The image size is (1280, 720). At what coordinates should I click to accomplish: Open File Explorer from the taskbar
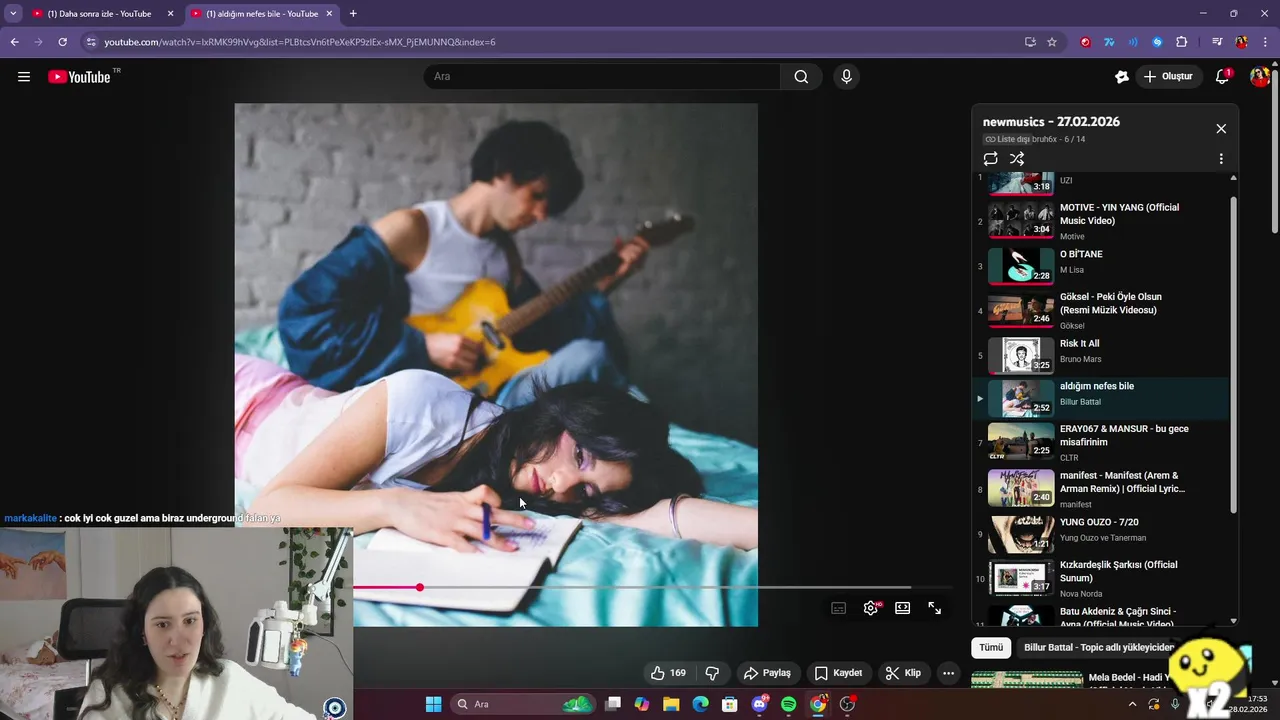671,704
